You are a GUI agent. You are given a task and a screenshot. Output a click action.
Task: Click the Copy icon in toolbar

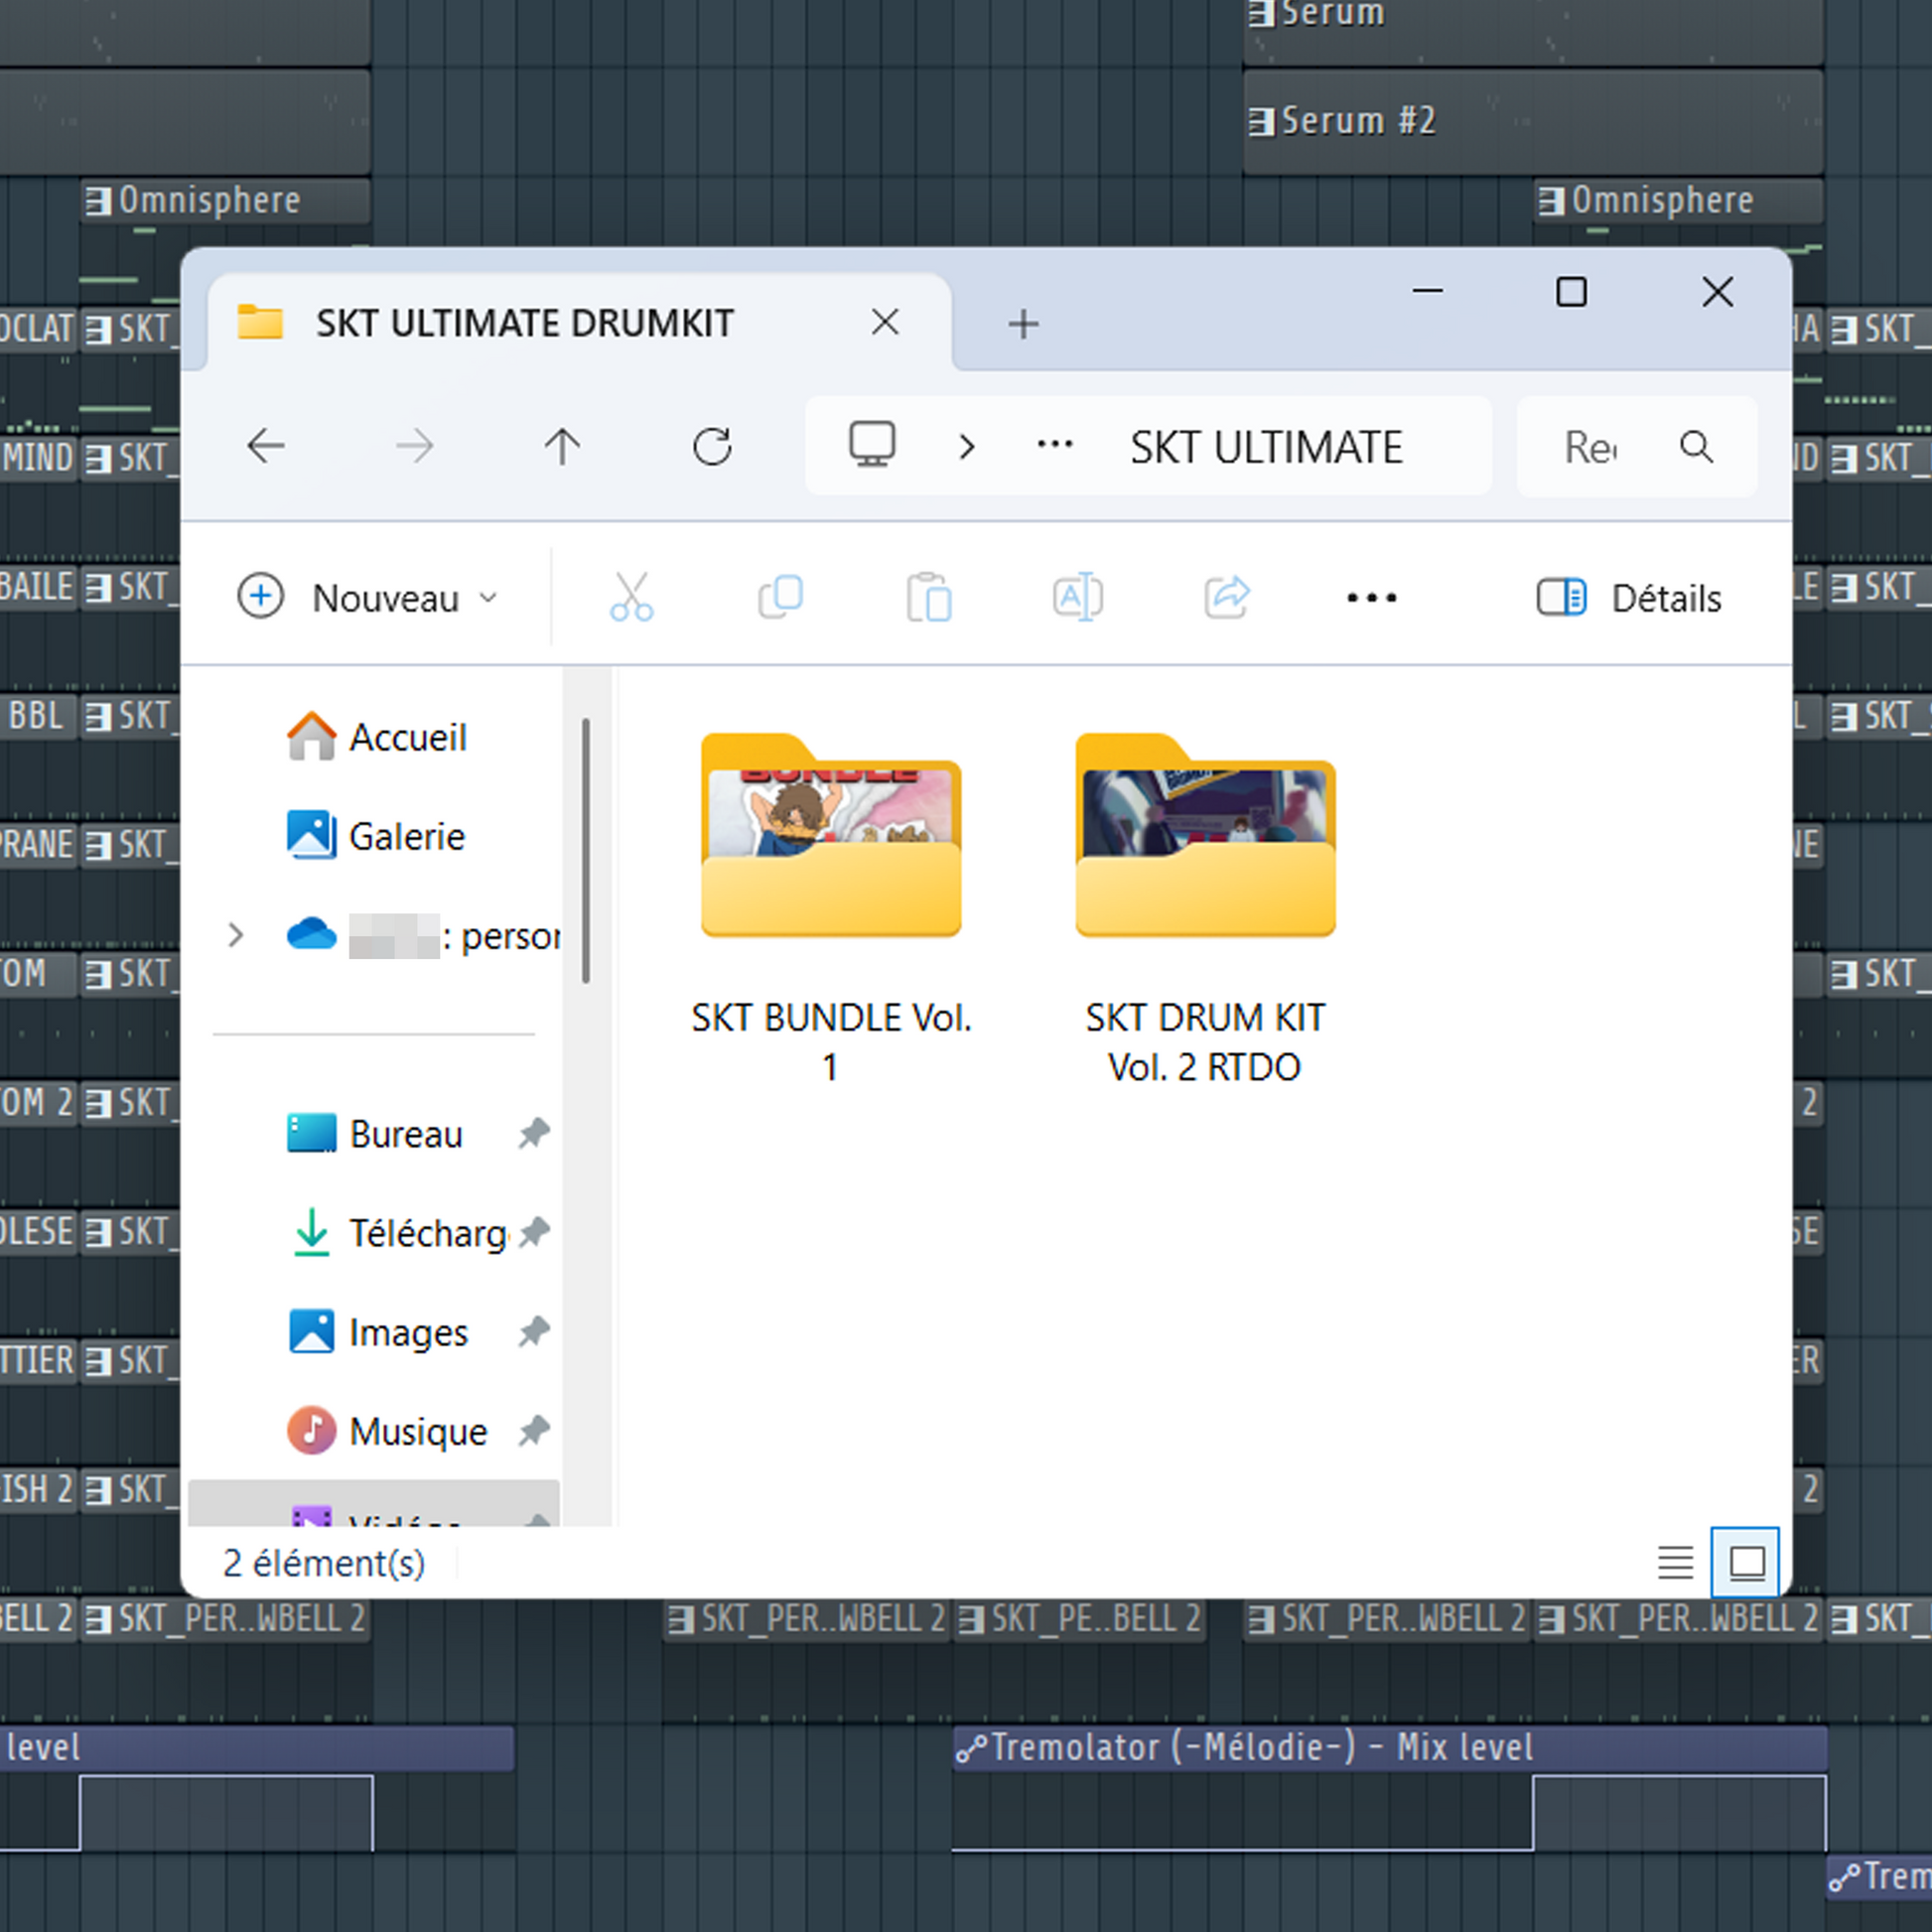tap(780, 597)
